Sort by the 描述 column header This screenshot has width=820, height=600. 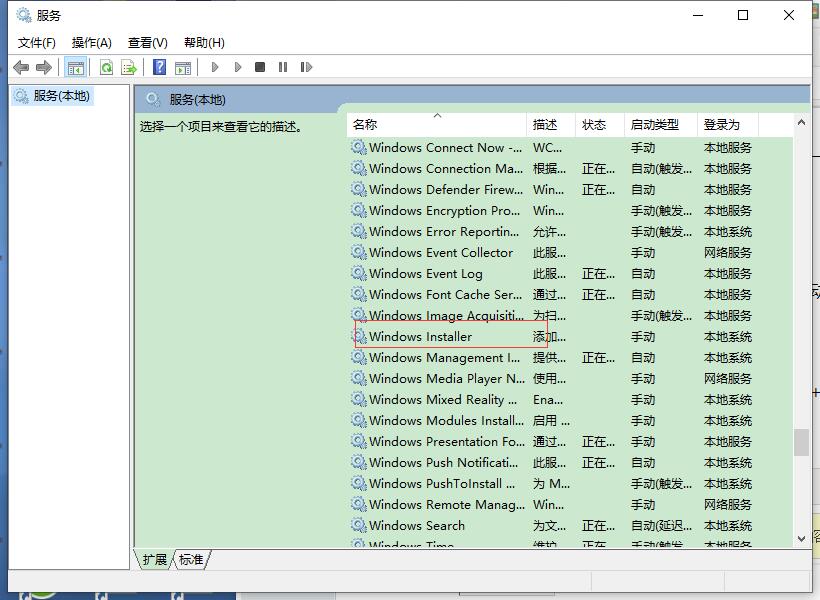click(551, 124)
